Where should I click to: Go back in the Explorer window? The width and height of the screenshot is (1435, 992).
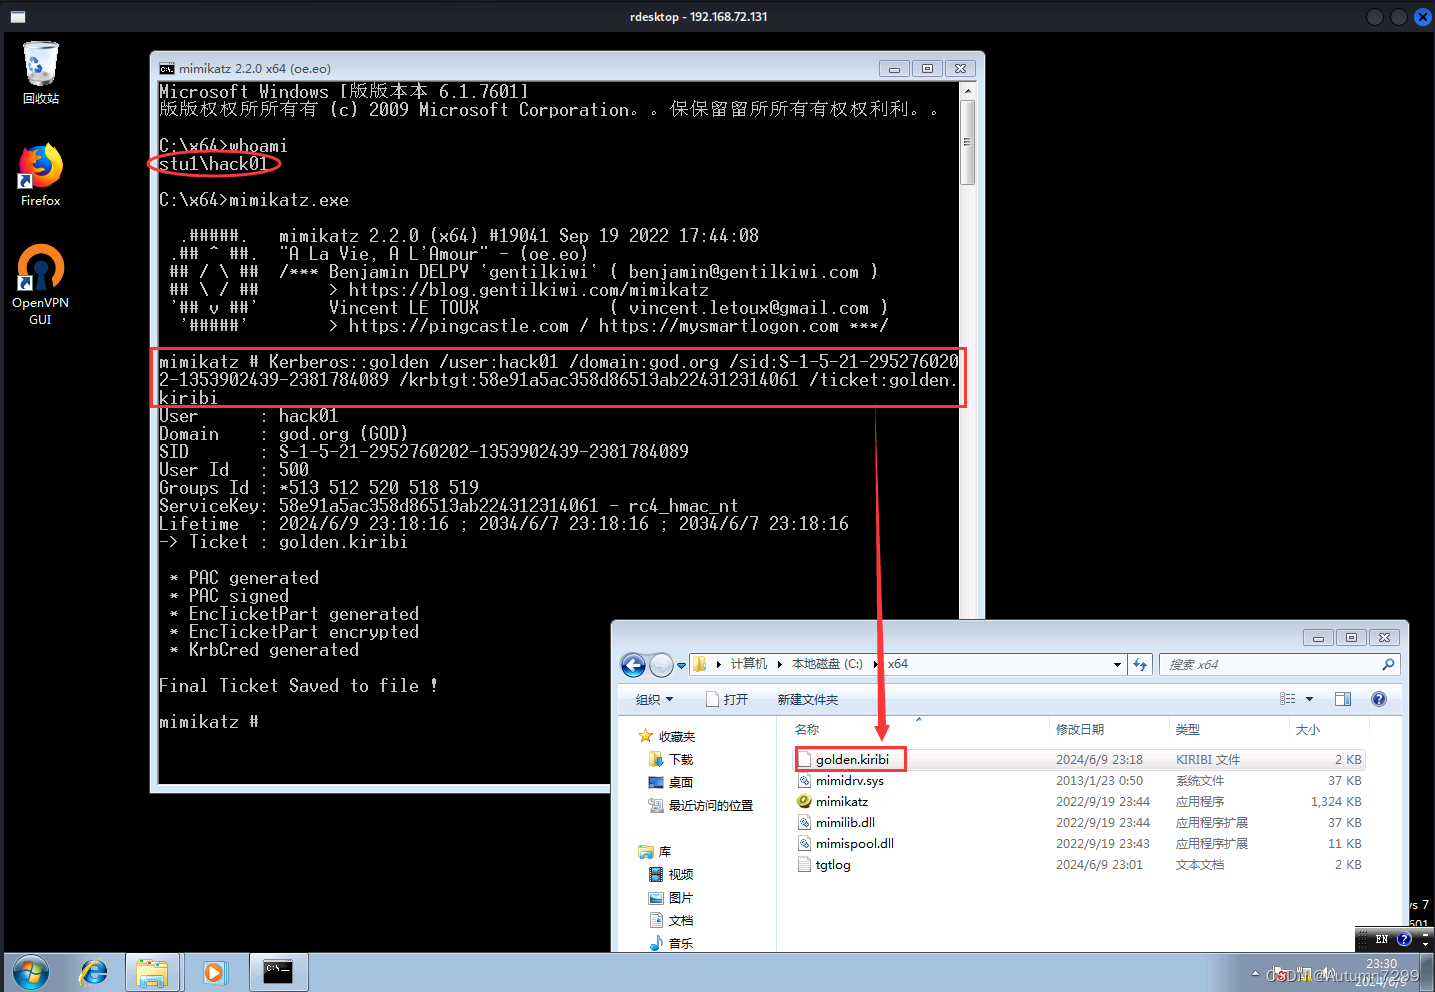click(633, 665)
